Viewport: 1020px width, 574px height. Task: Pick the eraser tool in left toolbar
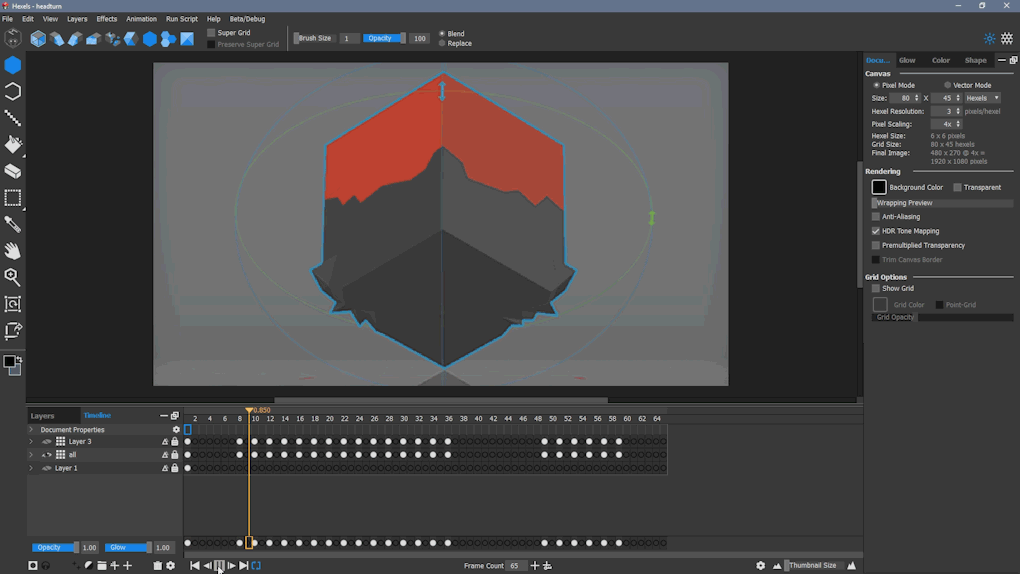pos(13,172)
